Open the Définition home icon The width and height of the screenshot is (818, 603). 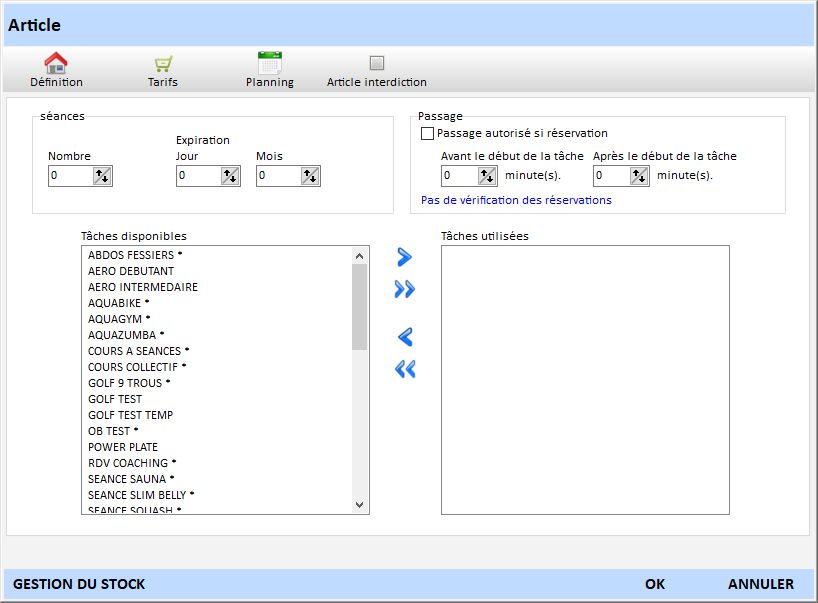click(56, 64)
